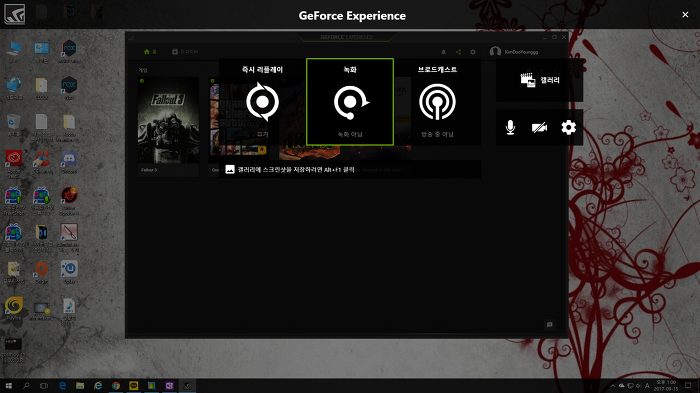This screenshot has width=700, height=393.
Task: Toggle the microphone in the overlay
Action: 510,128
